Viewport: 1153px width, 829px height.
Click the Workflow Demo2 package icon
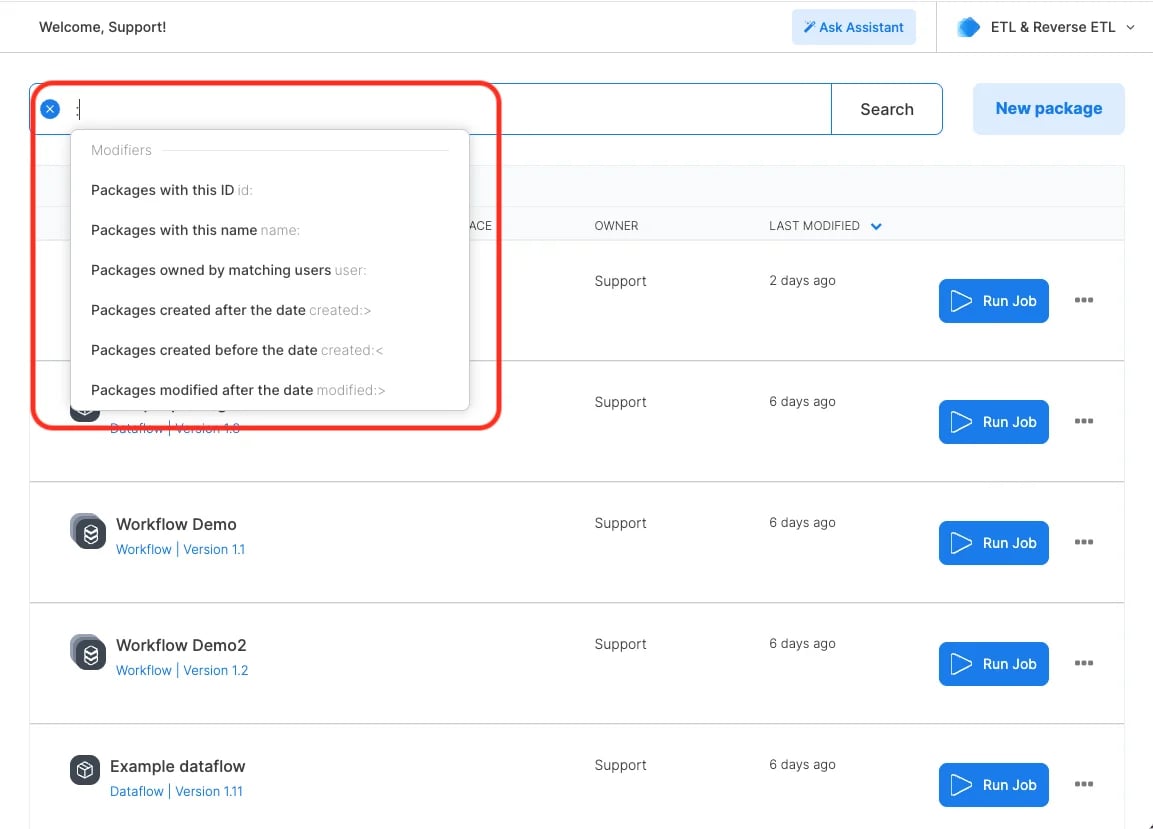coord(88,652)
